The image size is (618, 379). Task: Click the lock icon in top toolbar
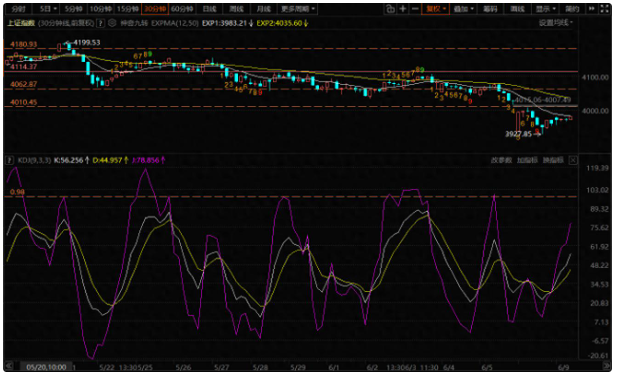tap(390, 9)
